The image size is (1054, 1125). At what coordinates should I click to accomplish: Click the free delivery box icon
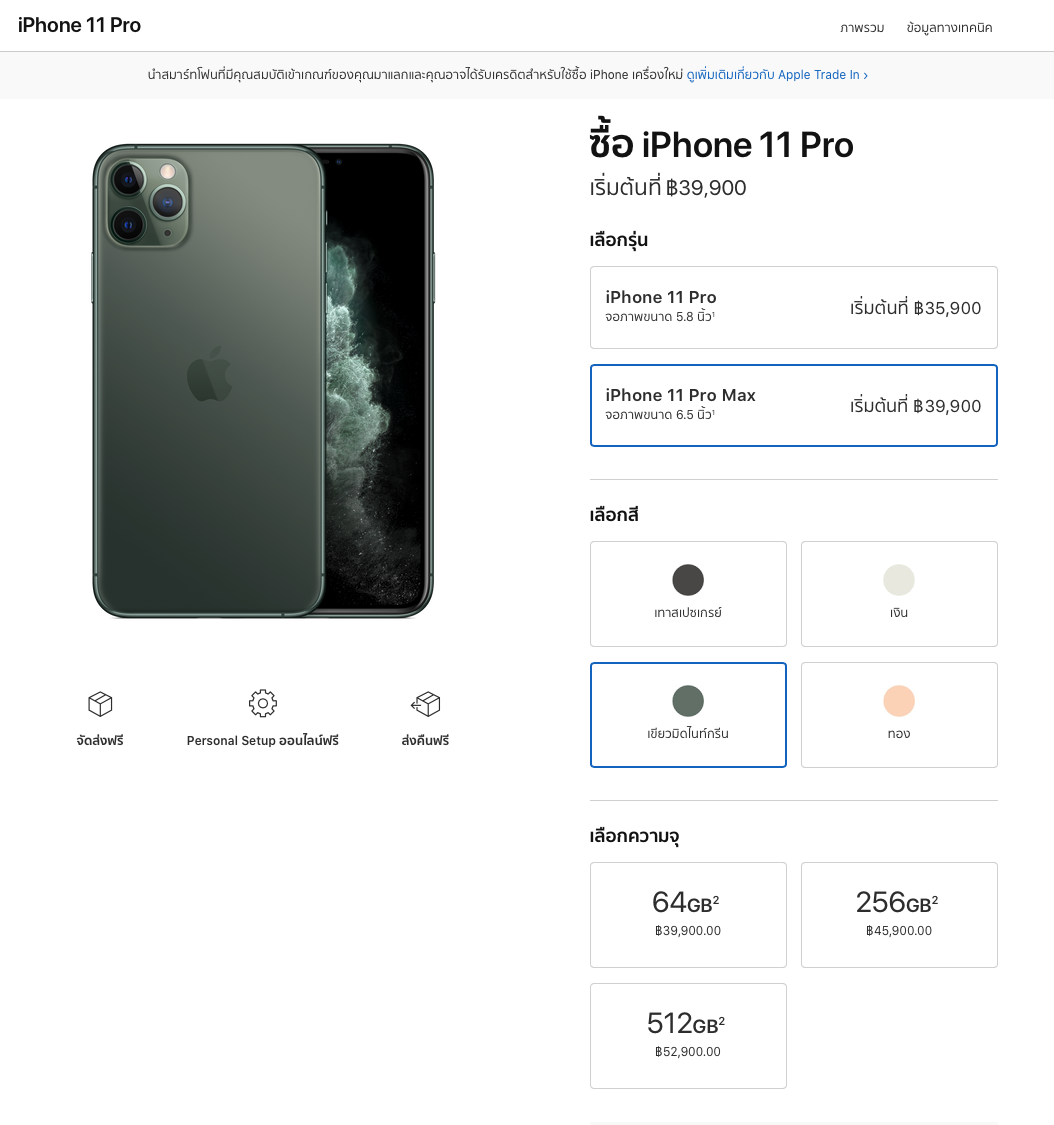99,703
